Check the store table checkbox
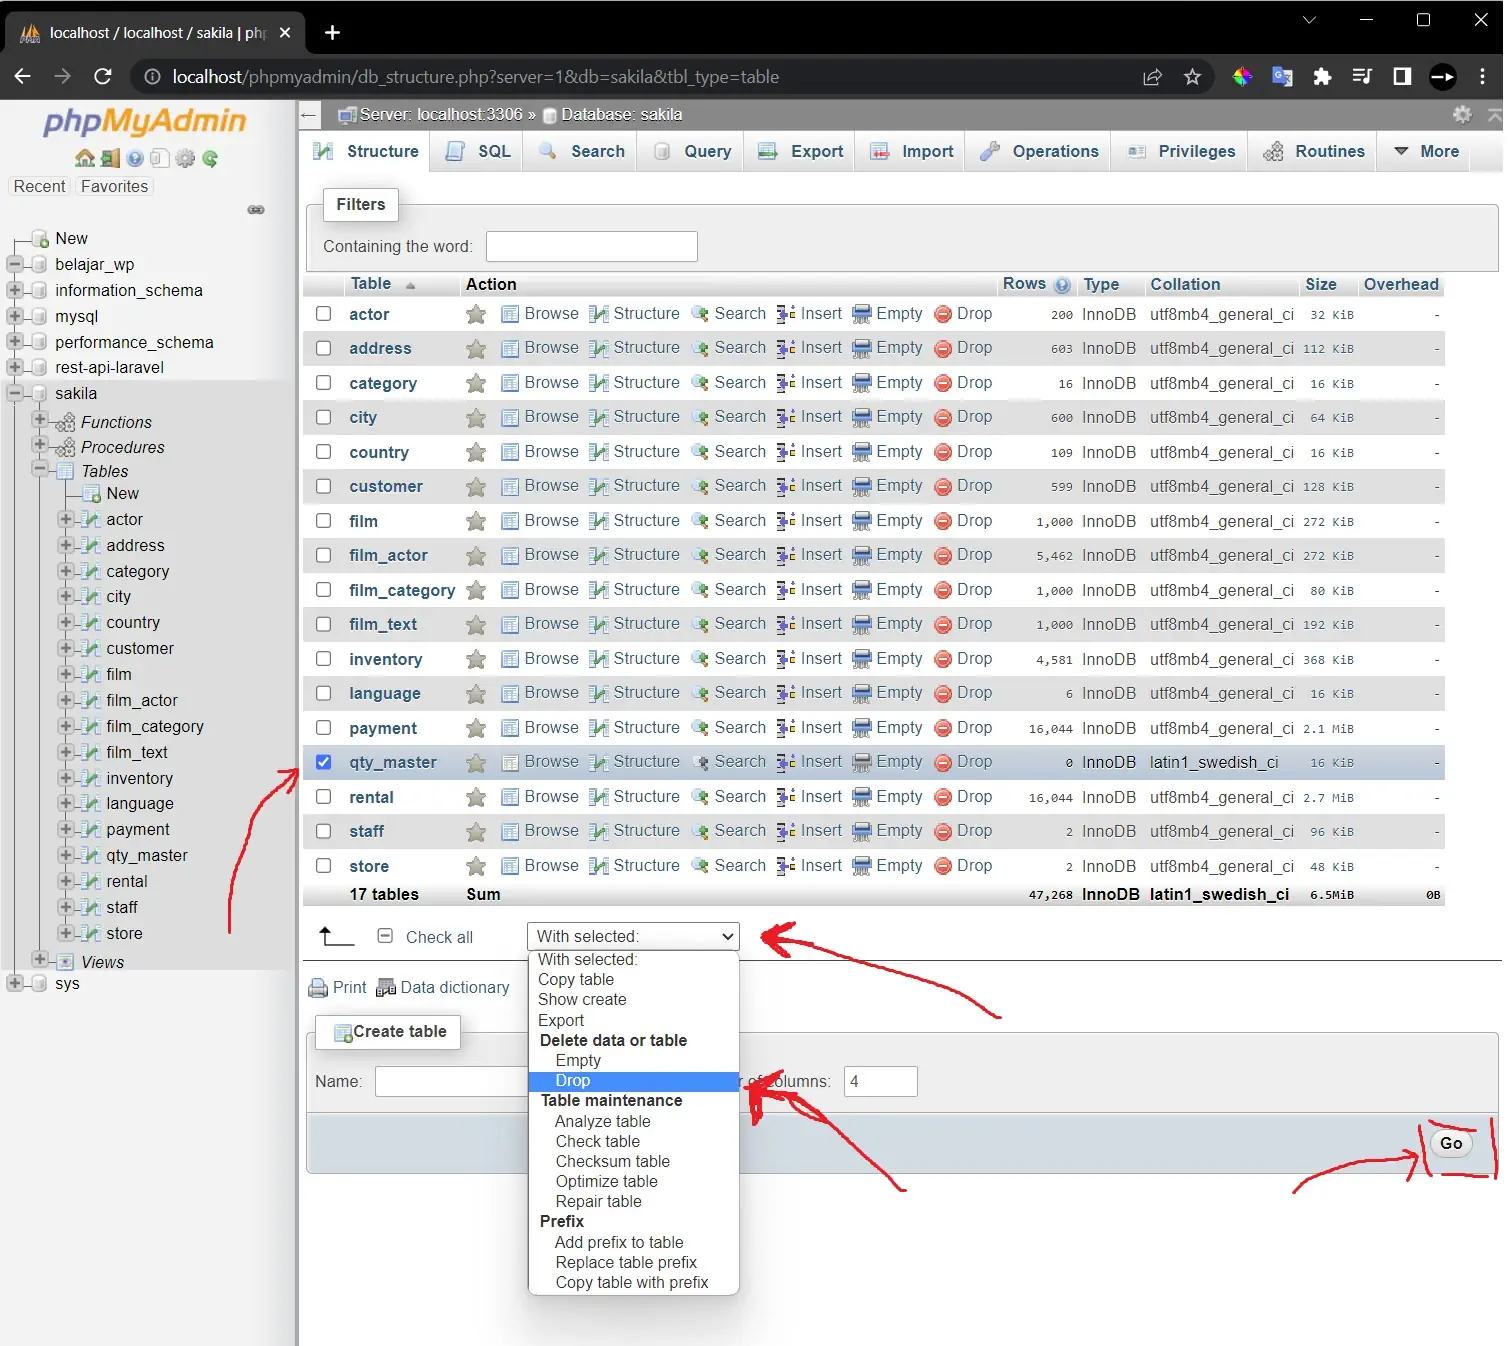1508x1346 pixels. (324, 866)
